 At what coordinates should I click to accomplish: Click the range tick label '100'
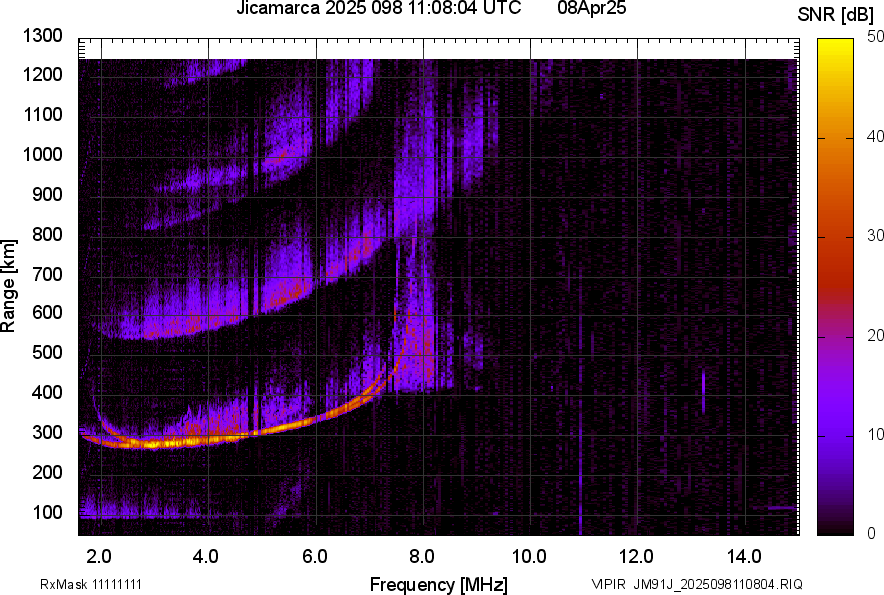point(47,512)
